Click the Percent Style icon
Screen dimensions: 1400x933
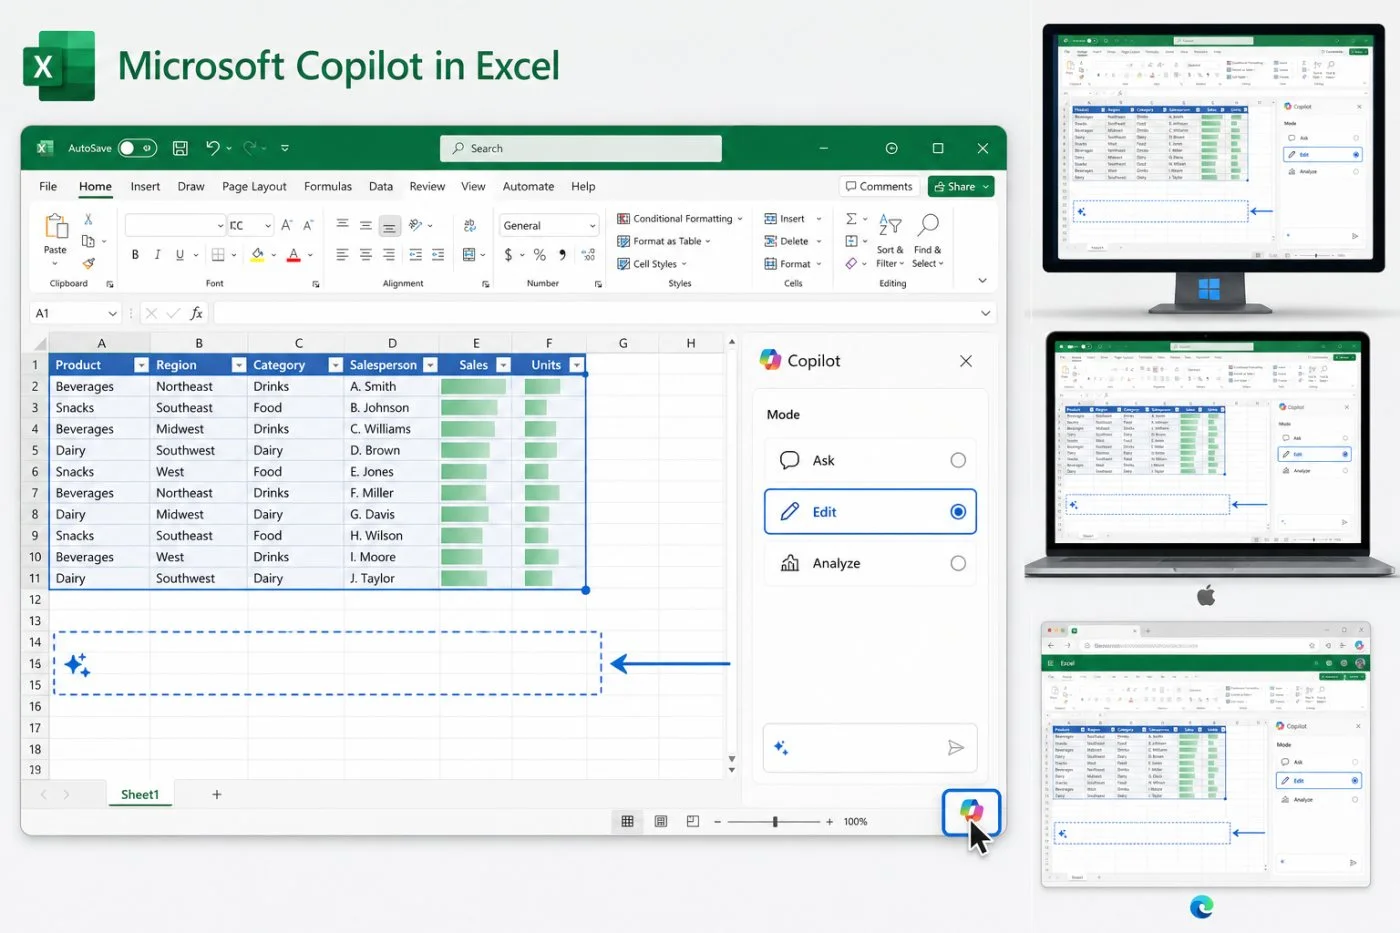(539, 255)
